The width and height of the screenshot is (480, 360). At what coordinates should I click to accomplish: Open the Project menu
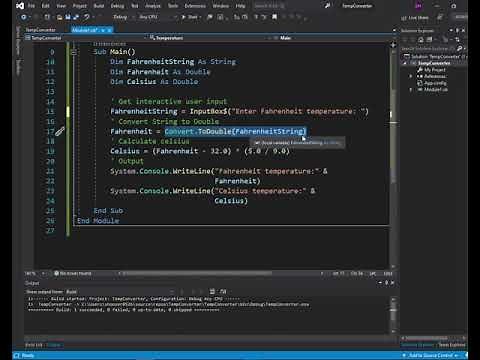pos(79,6)
